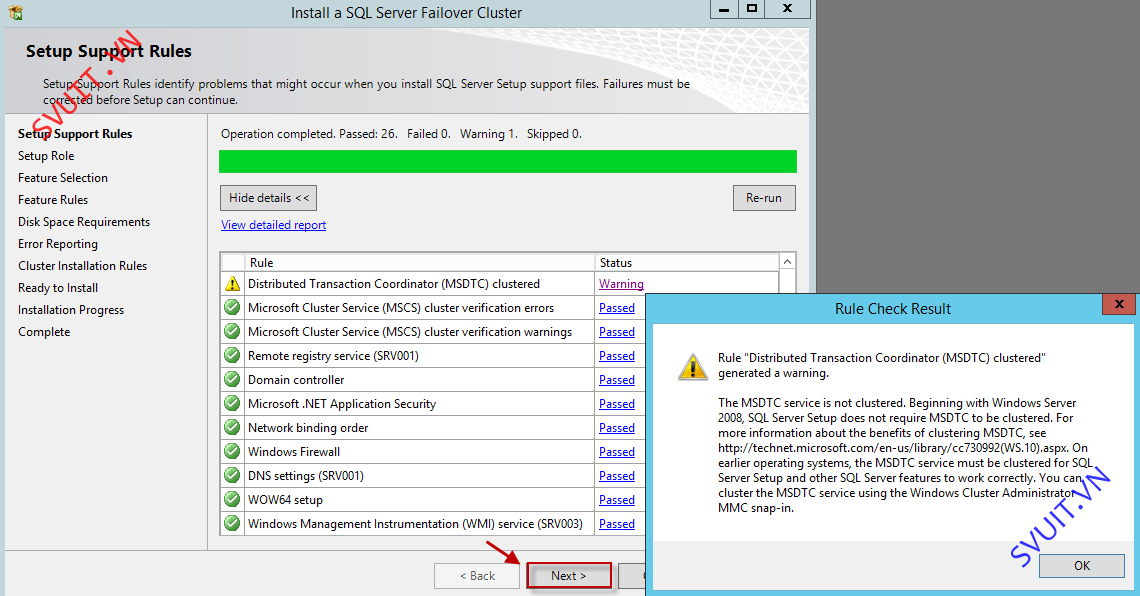1140x596 pixels.
Task: Select Feature Selection step in sidebar
Action: (63, 177)
